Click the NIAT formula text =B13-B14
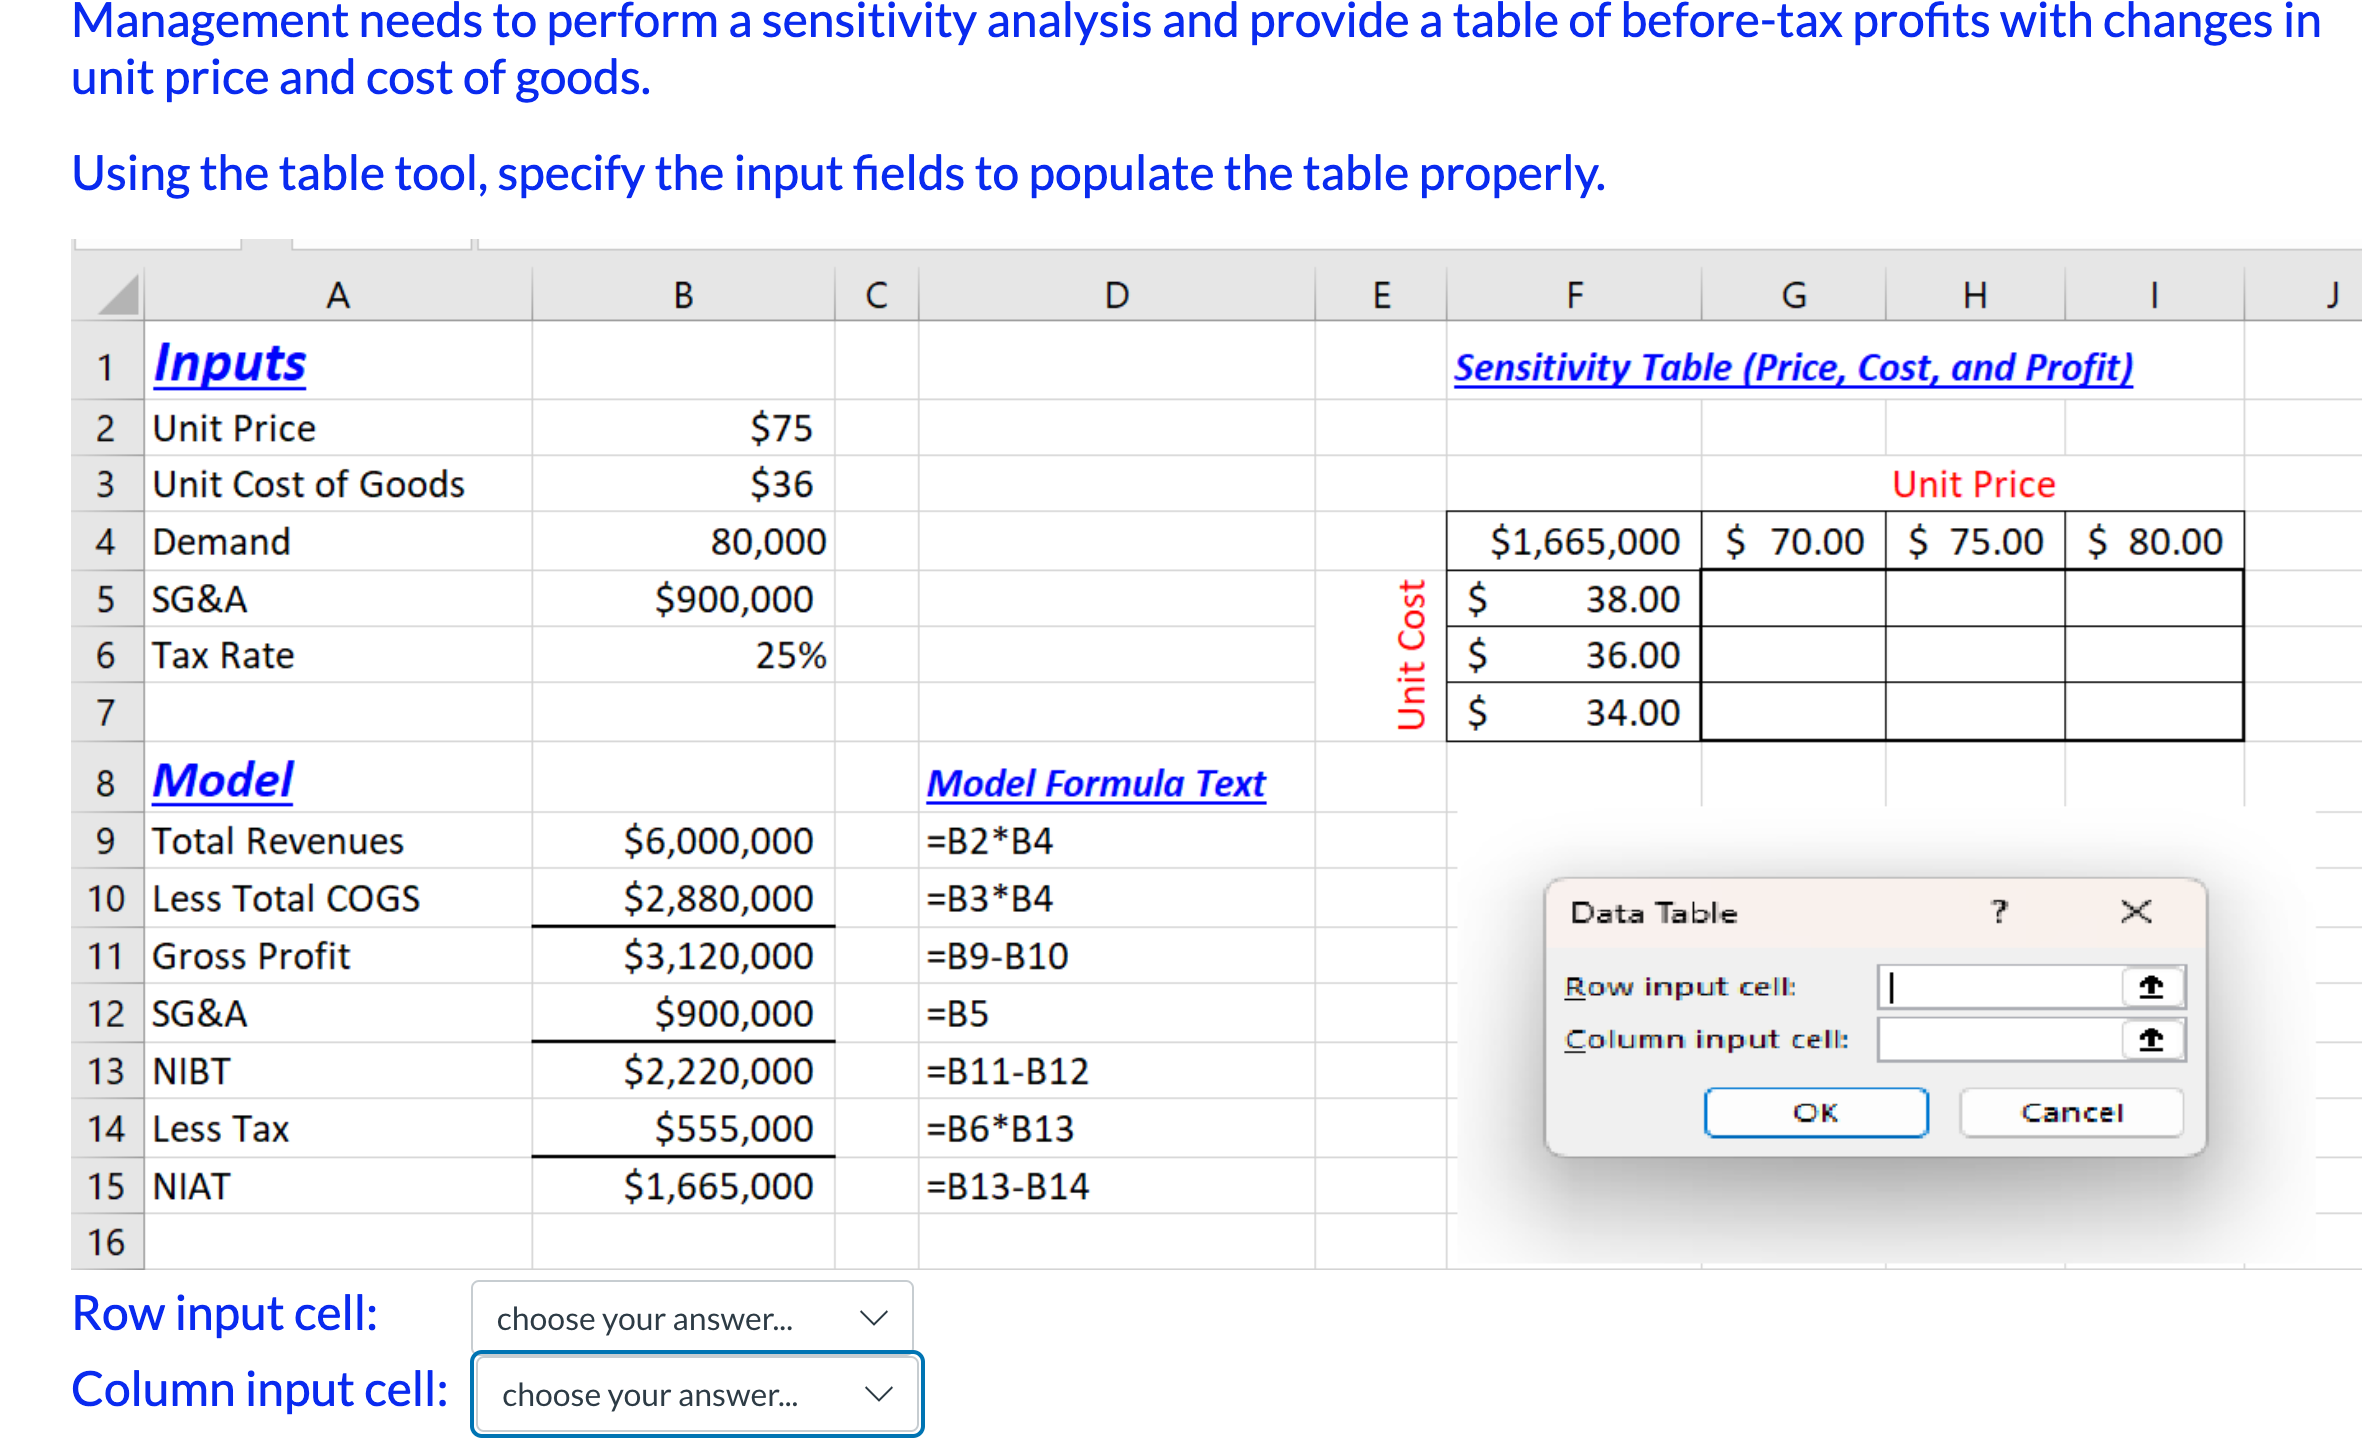This screenshot has height=1445, width=2362. click(1008, 1186)
